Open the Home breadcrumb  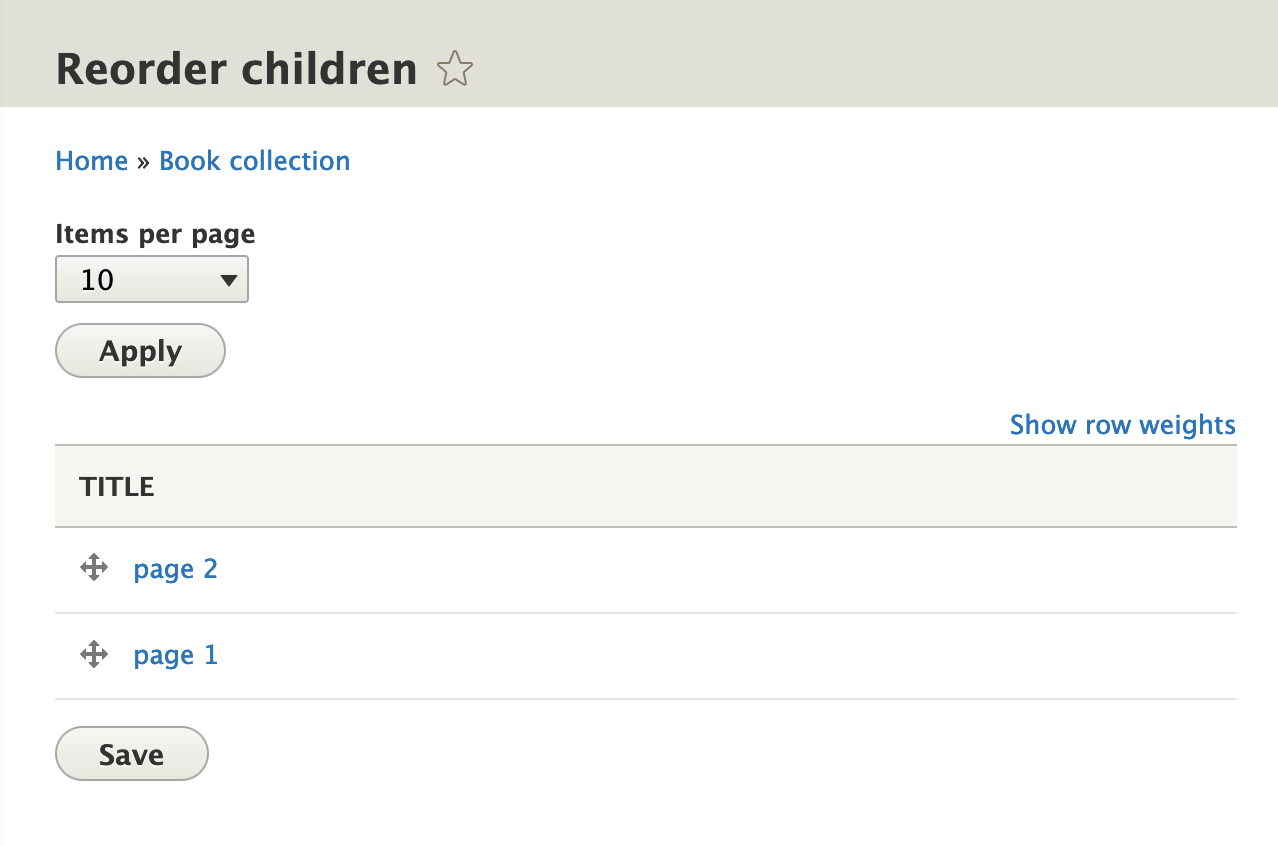pos(91,160)
